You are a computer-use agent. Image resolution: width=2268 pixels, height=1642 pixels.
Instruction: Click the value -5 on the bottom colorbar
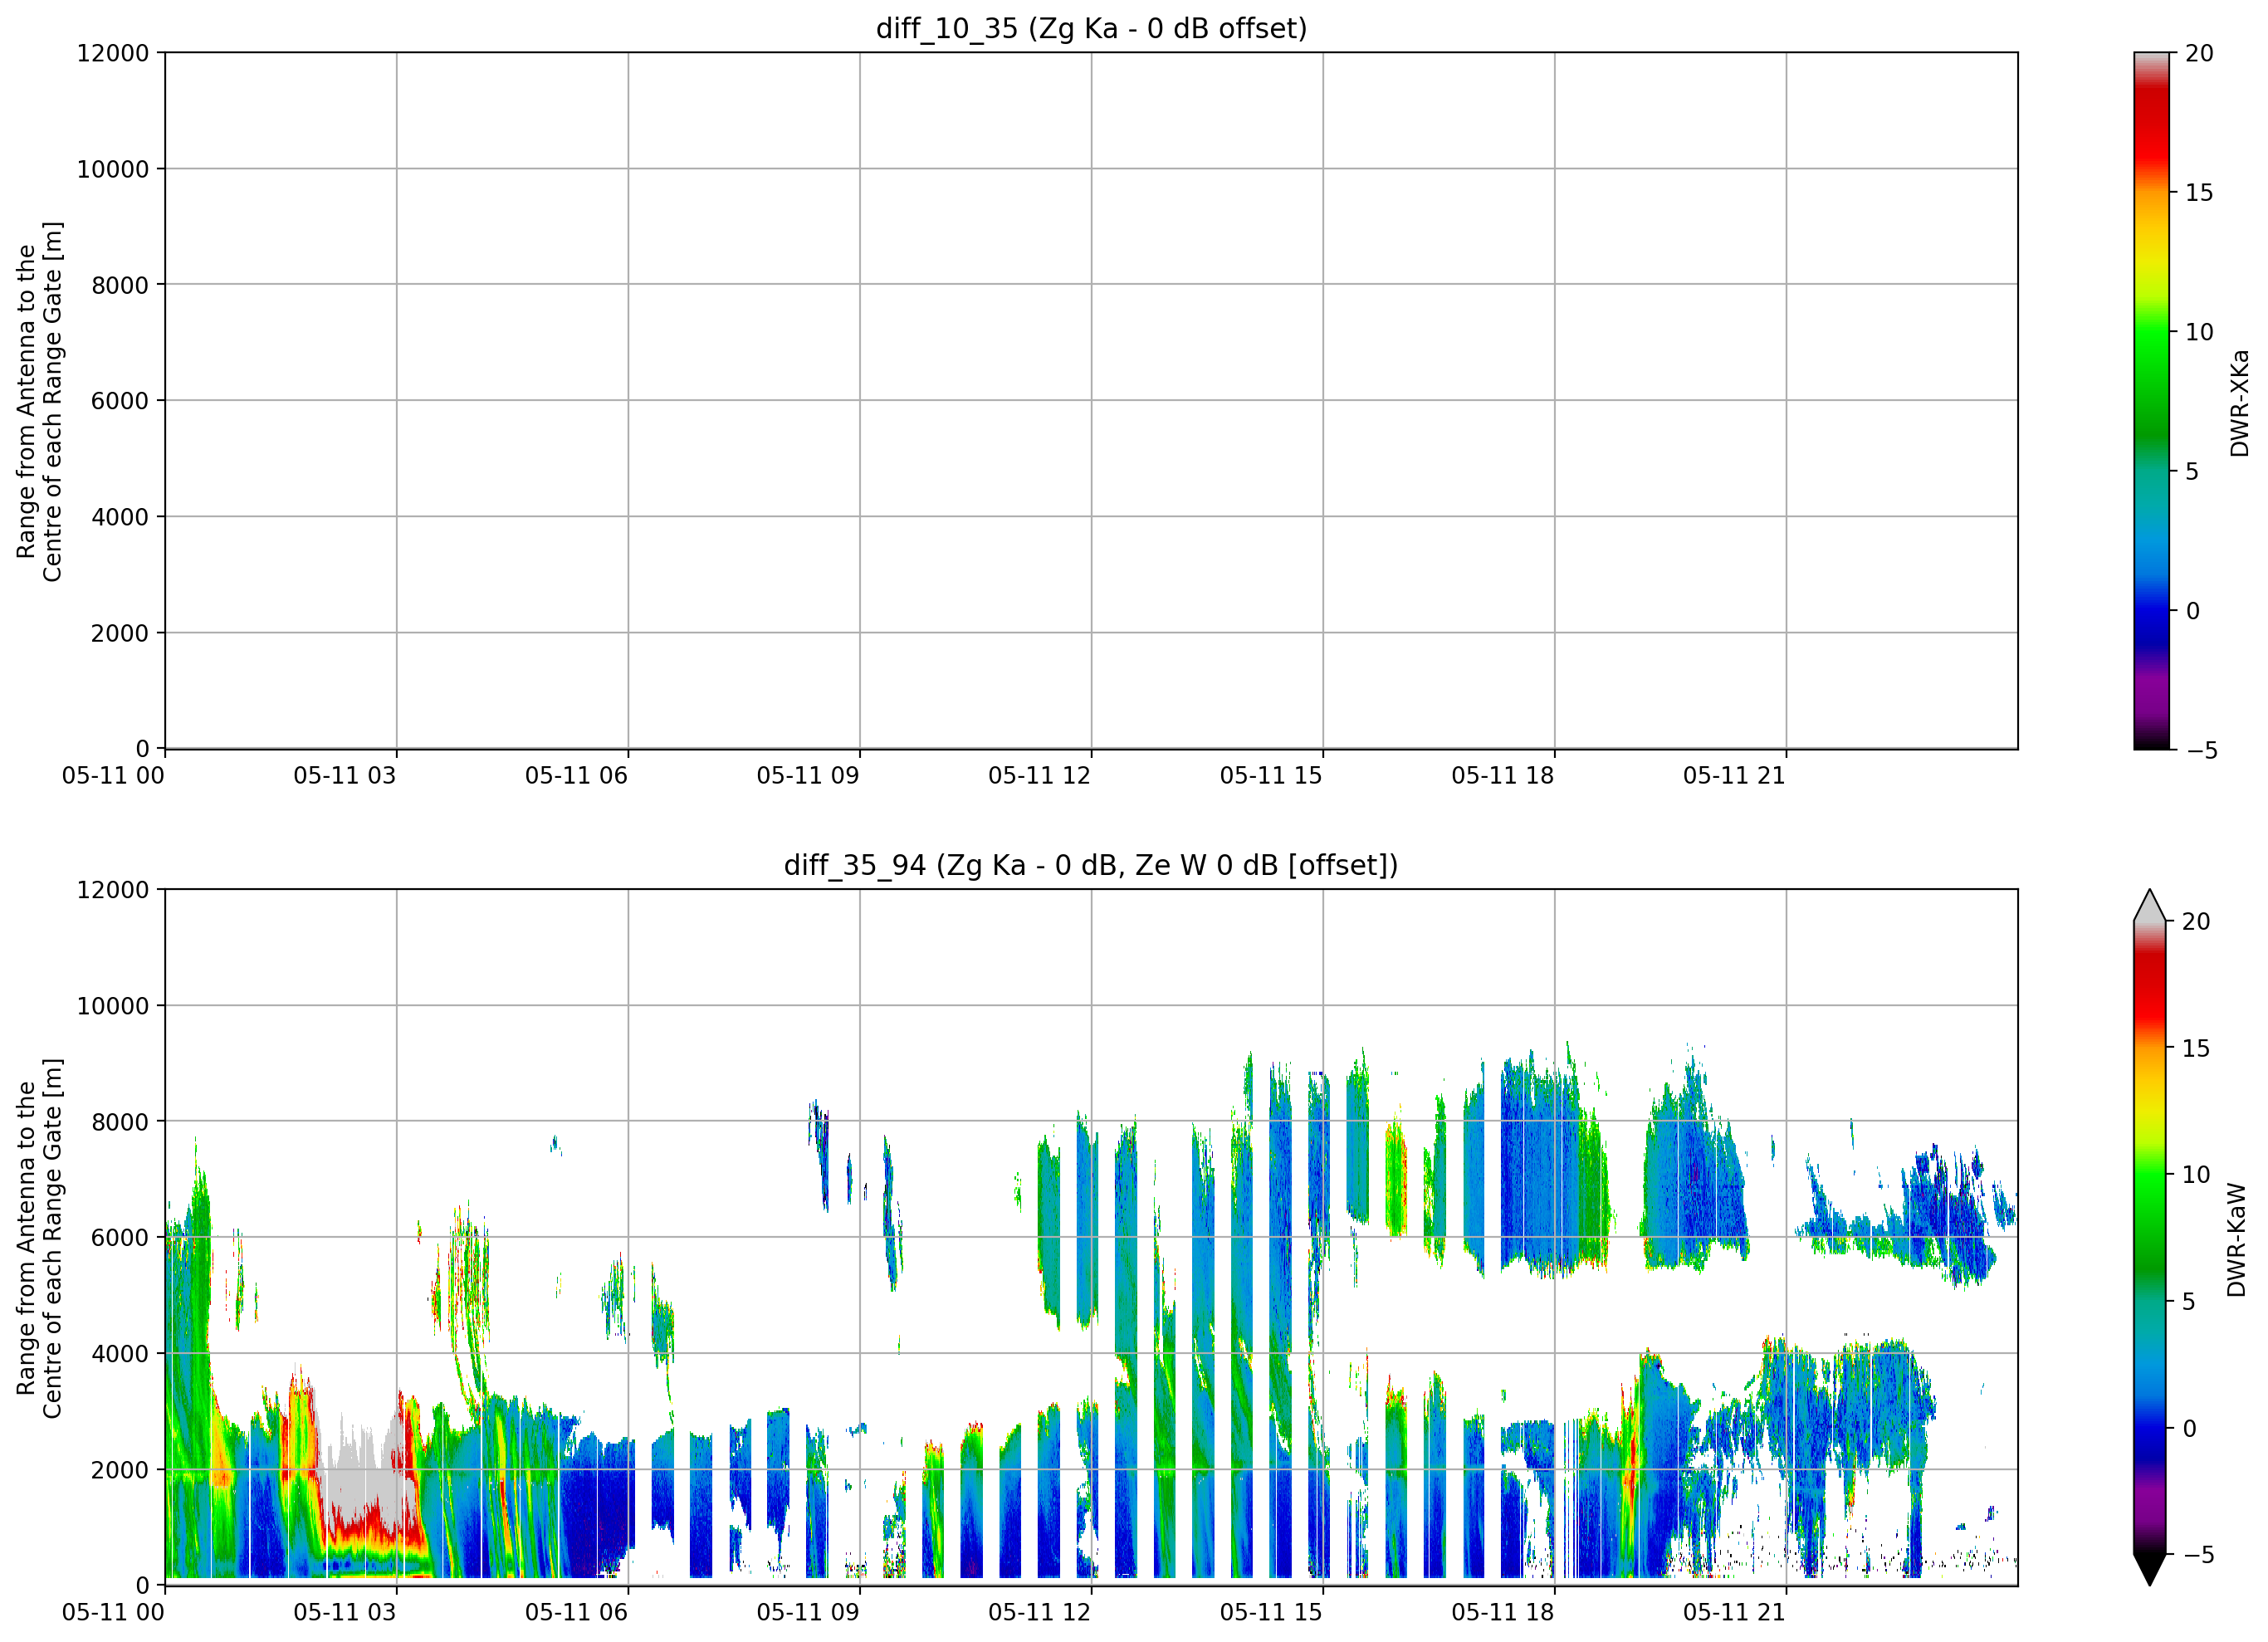click(2196, 1555)
